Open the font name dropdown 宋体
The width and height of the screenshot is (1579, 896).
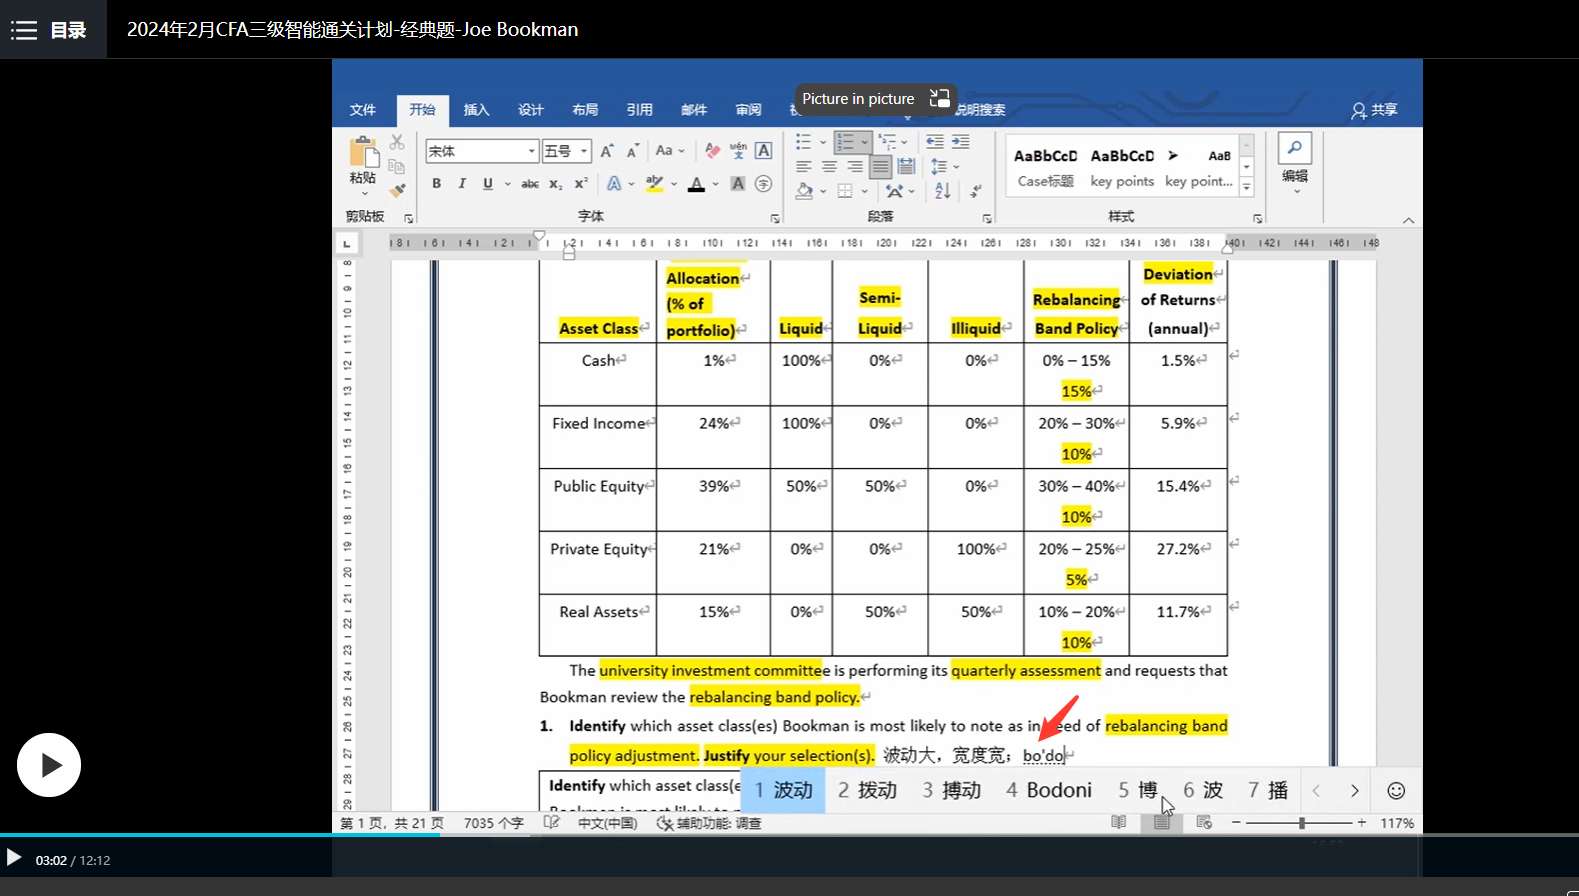(531, 151)
